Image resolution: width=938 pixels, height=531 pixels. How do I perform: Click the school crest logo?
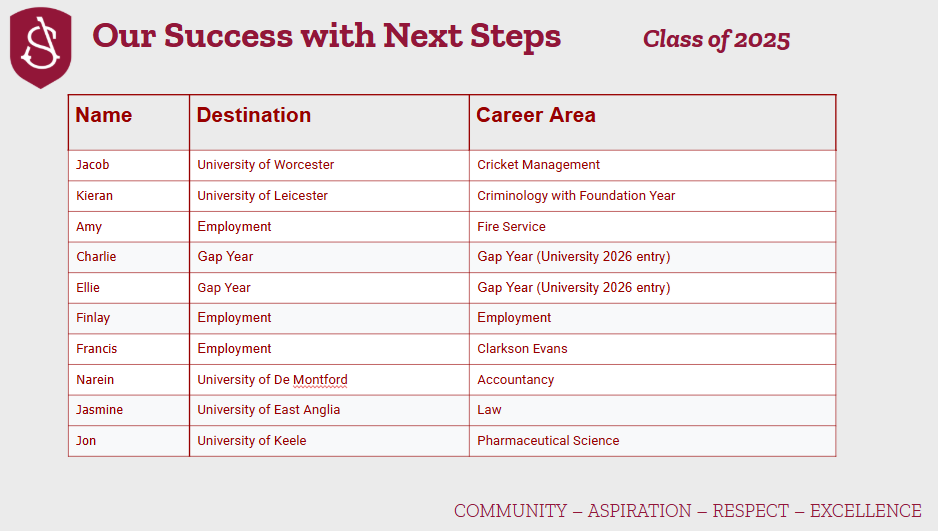[41, 46]
